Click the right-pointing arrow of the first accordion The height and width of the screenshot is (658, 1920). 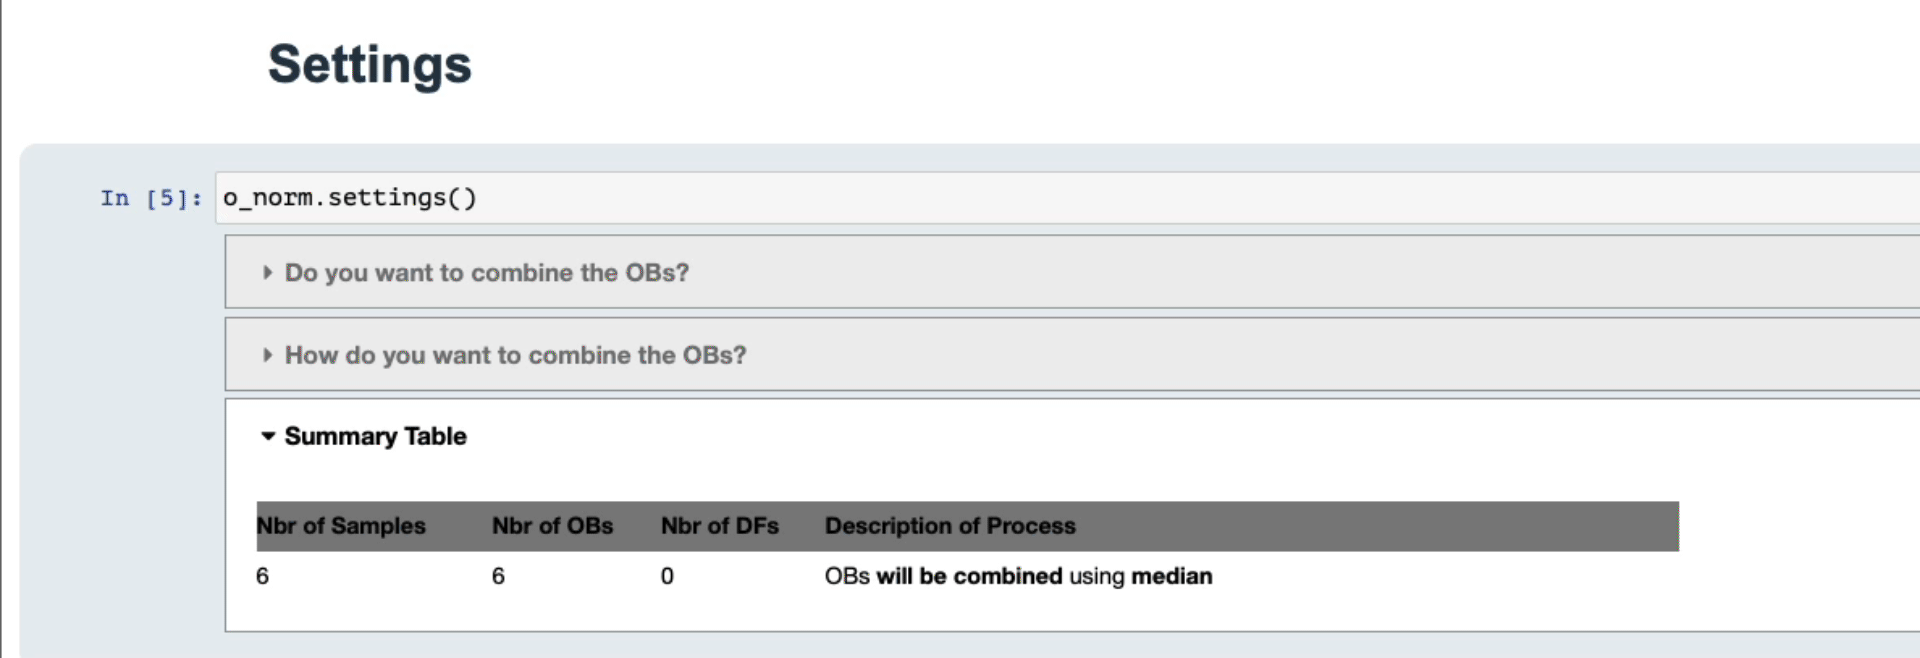click(267, 271)
